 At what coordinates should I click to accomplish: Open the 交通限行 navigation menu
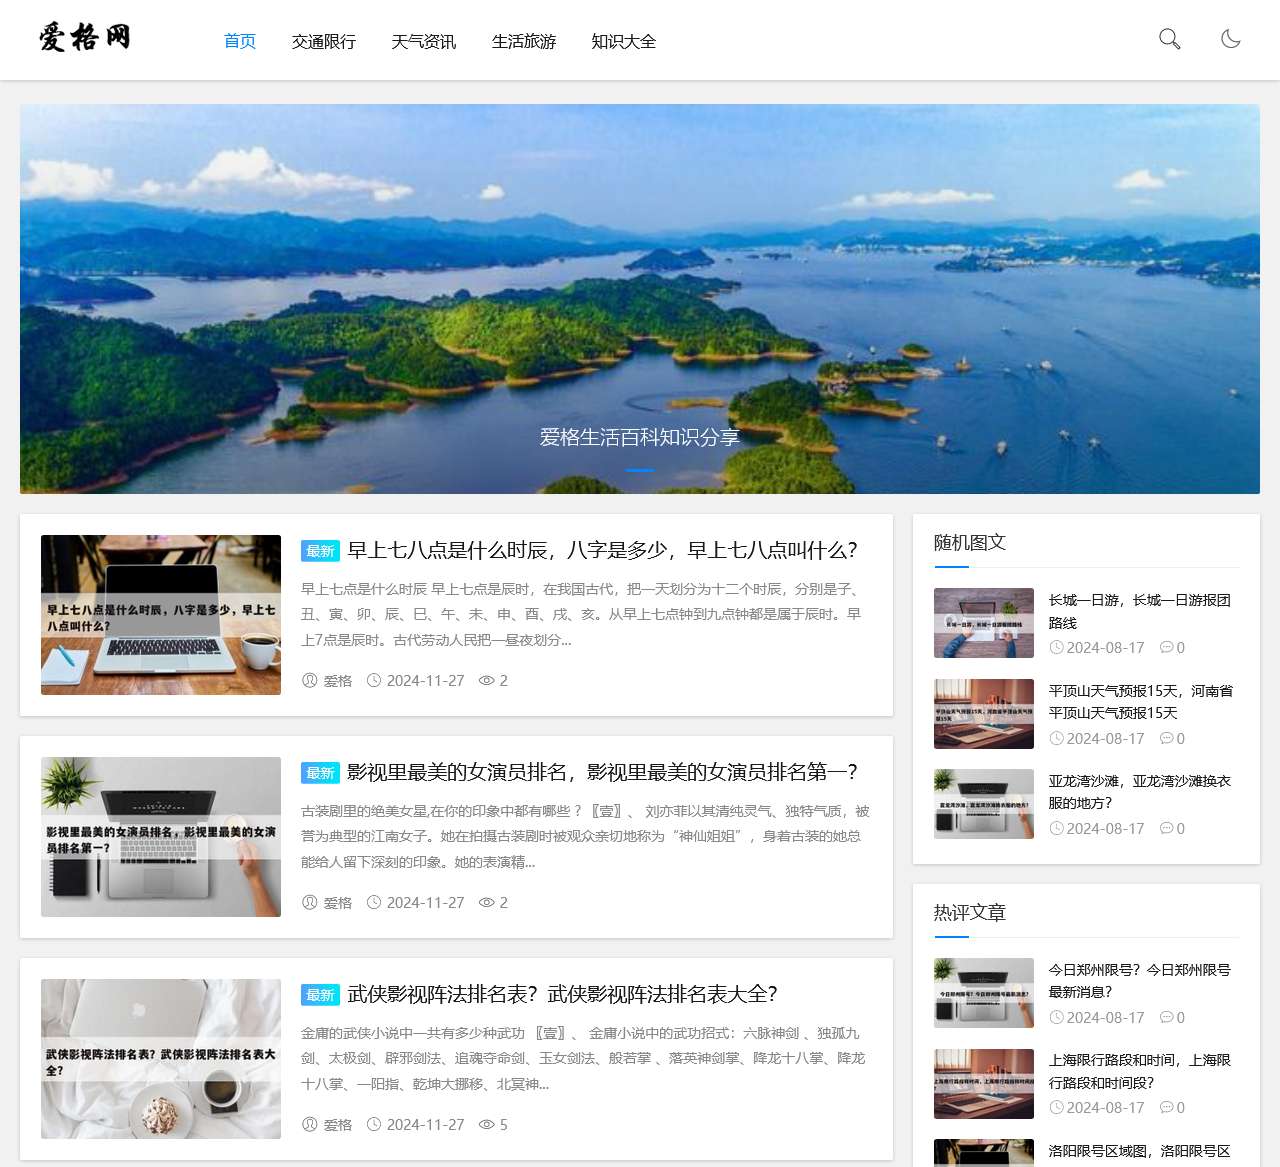(x=324, y=42)
